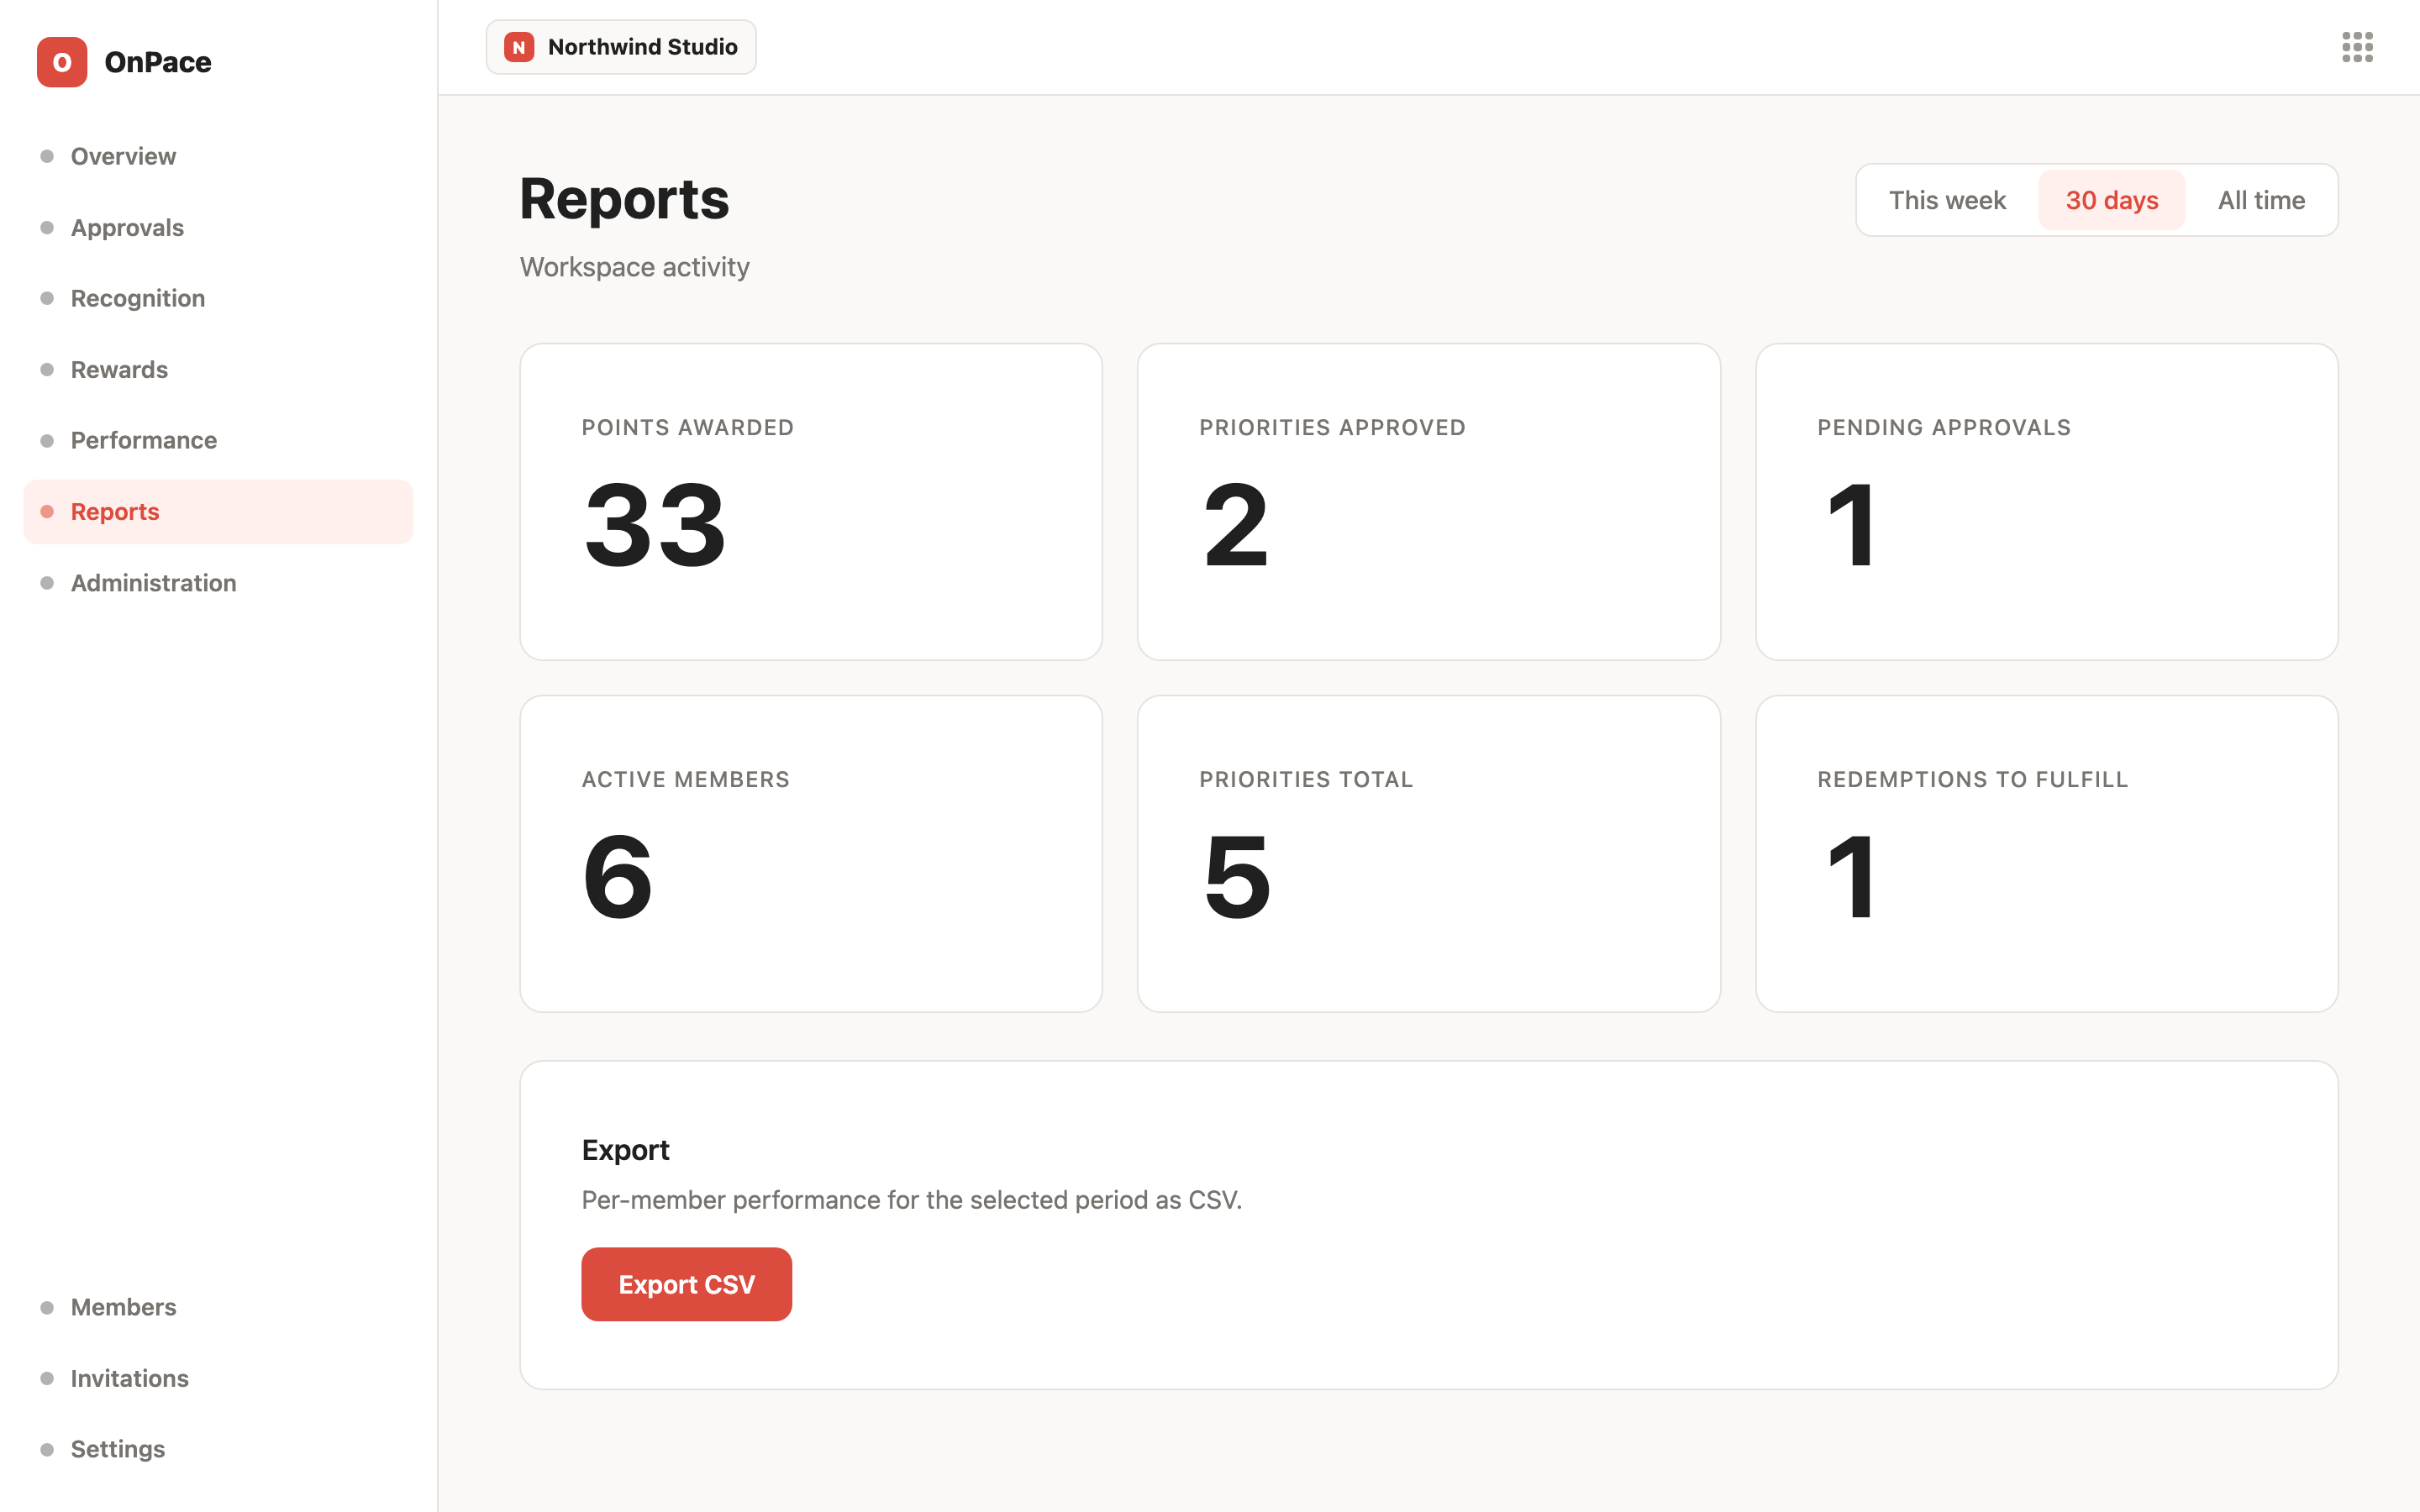Viewport: 2420px width, 1512px height.
Task: Click the OnPace brand name text
Action: click(158, 62)
